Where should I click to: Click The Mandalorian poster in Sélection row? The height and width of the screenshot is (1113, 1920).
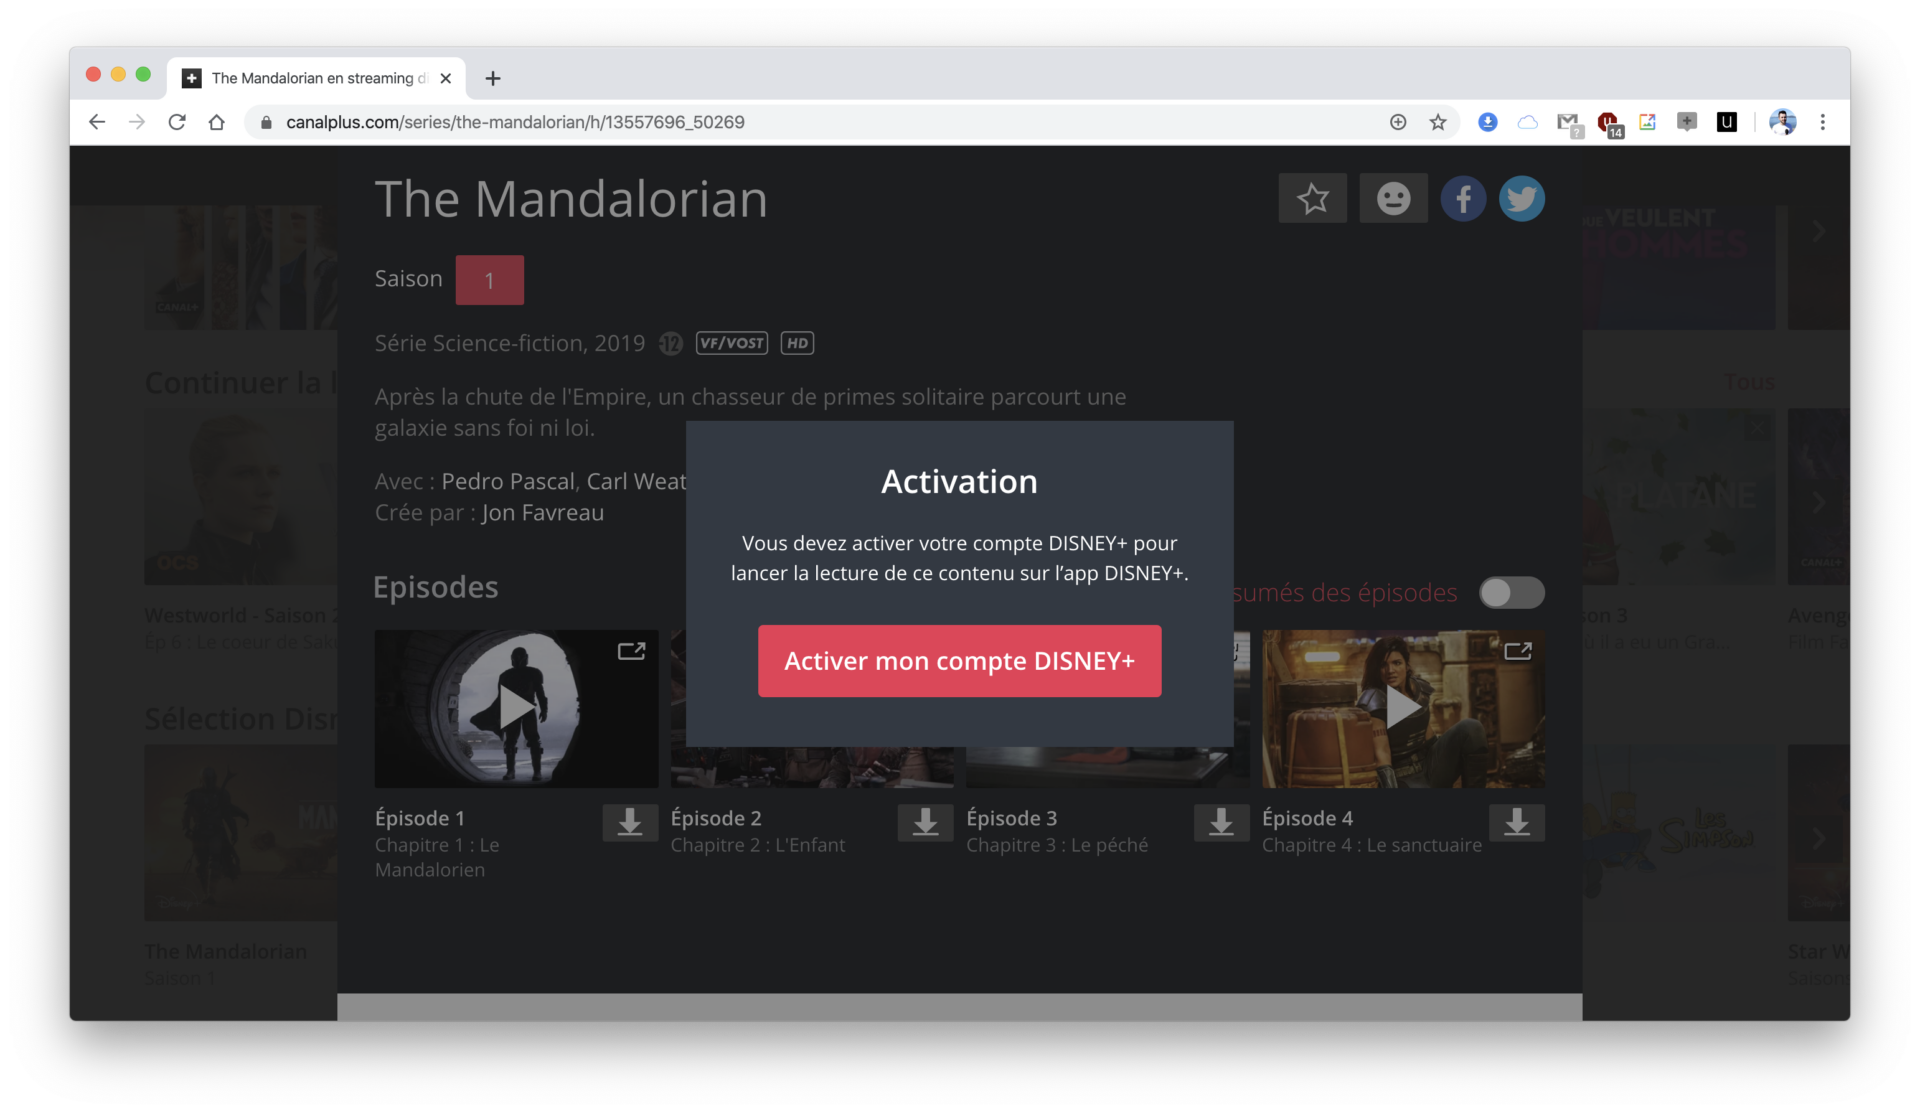coord(240,832)
